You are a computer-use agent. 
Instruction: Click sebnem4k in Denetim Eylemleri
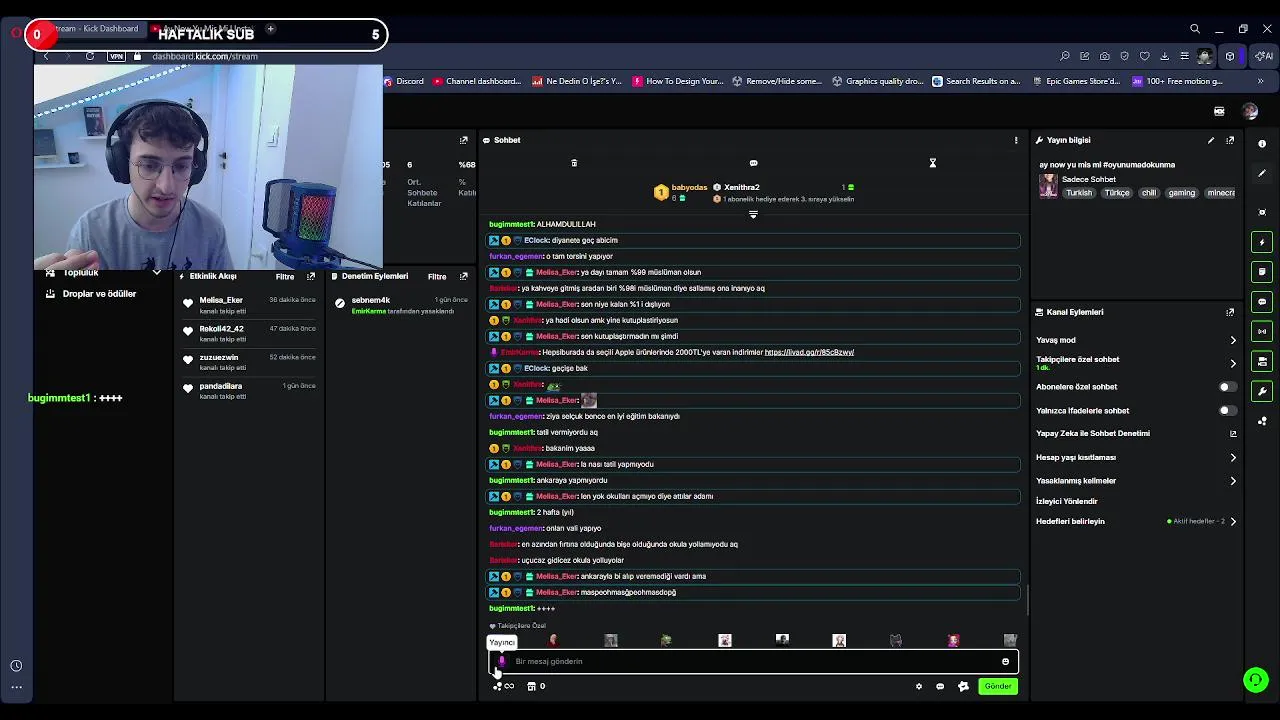tap(371, 300)
